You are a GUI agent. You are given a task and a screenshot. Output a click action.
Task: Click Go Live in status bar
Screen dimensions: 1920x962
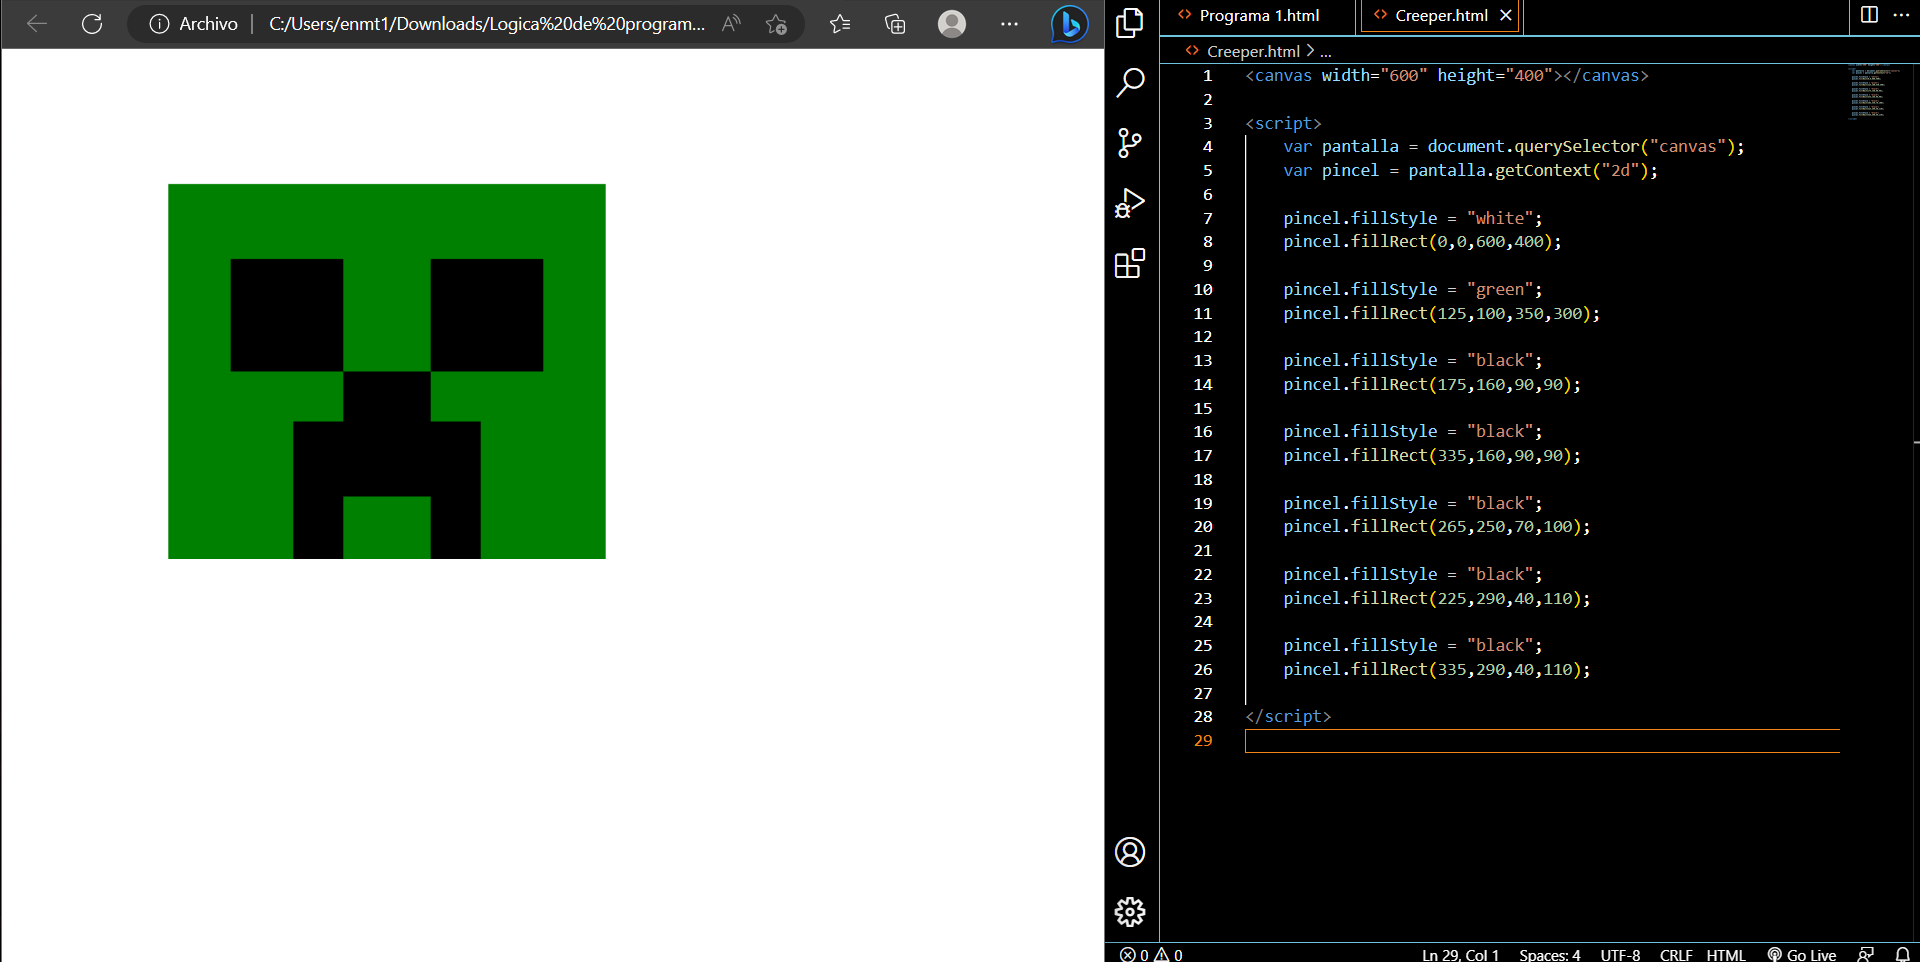(1801, 954)
